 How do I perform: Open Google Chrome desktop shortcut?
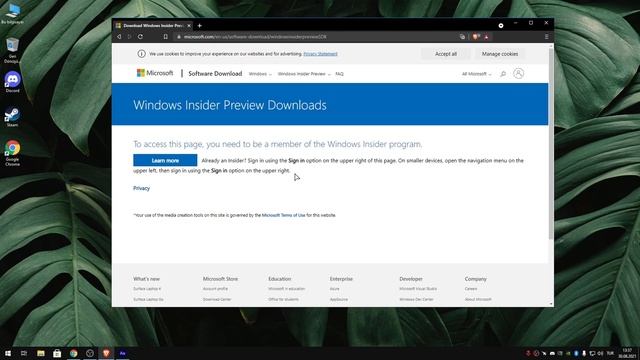coord(13,153)
